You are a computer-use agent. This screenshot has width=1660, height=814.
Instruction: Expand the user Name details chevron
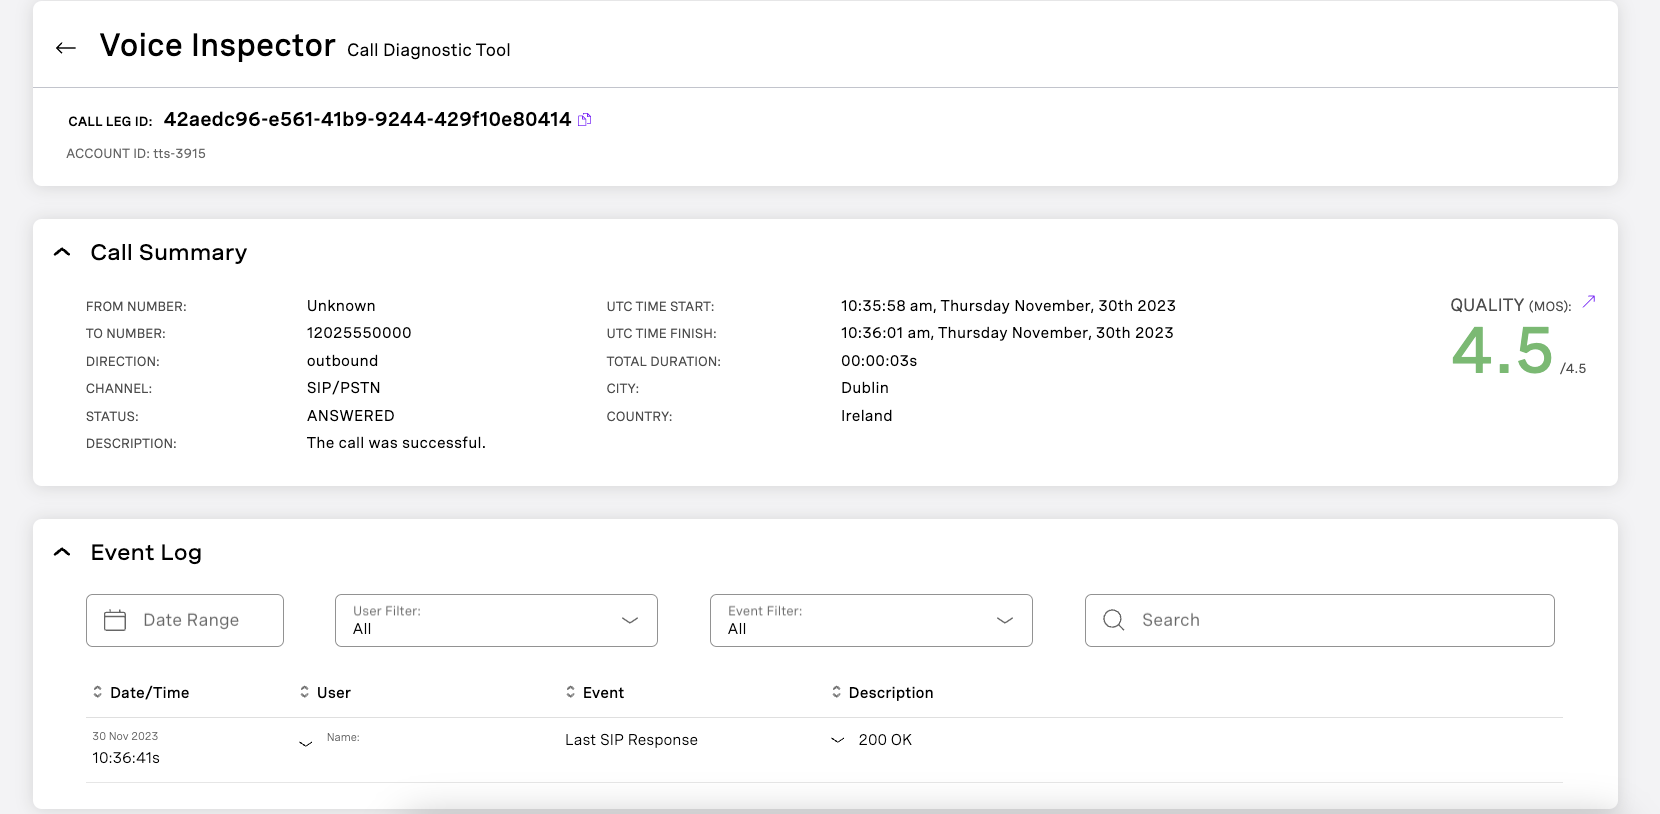coord(306,743)
